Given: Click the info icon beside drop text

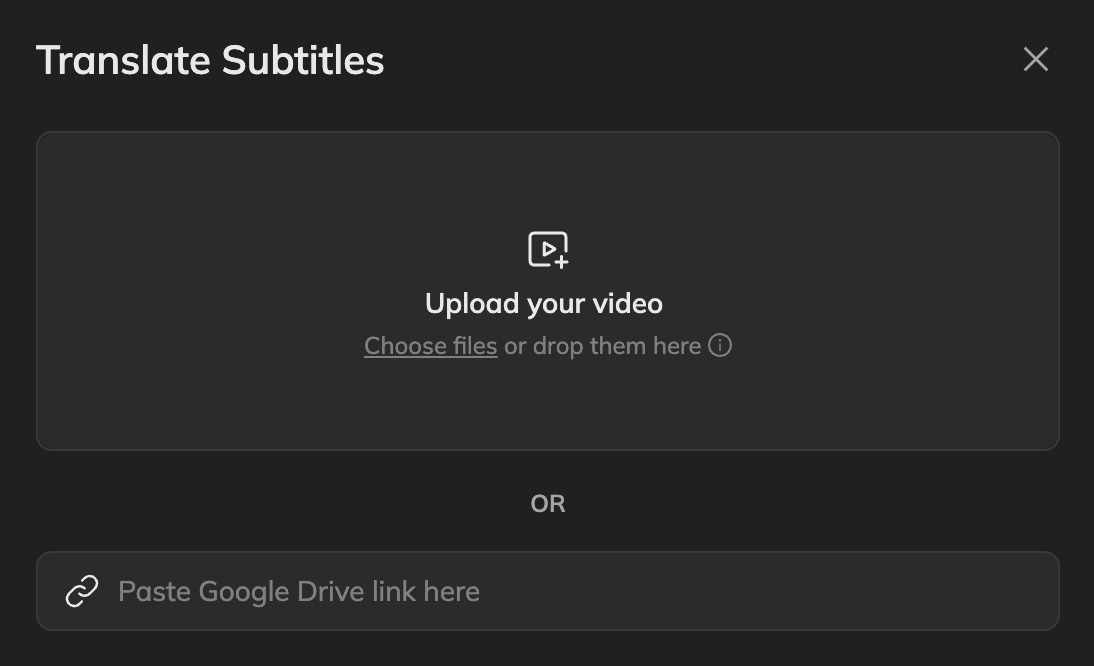Looking at the screenshot, I should 720,345.
